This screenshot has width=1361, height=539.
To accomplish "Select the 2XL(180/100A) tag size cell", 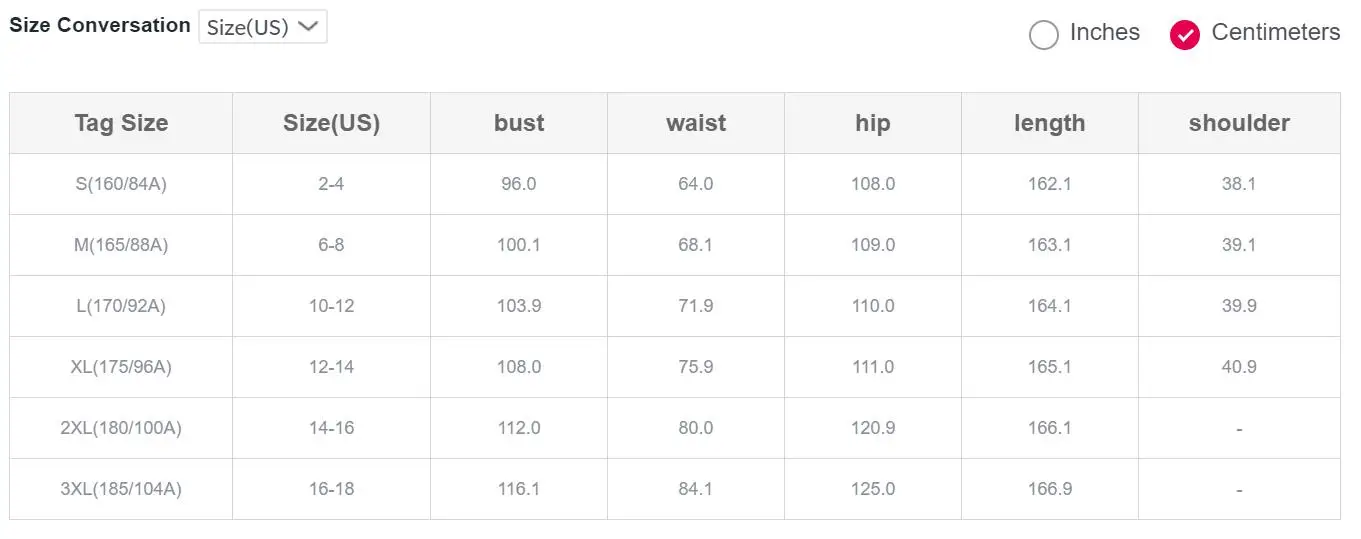I will [121, 428].
